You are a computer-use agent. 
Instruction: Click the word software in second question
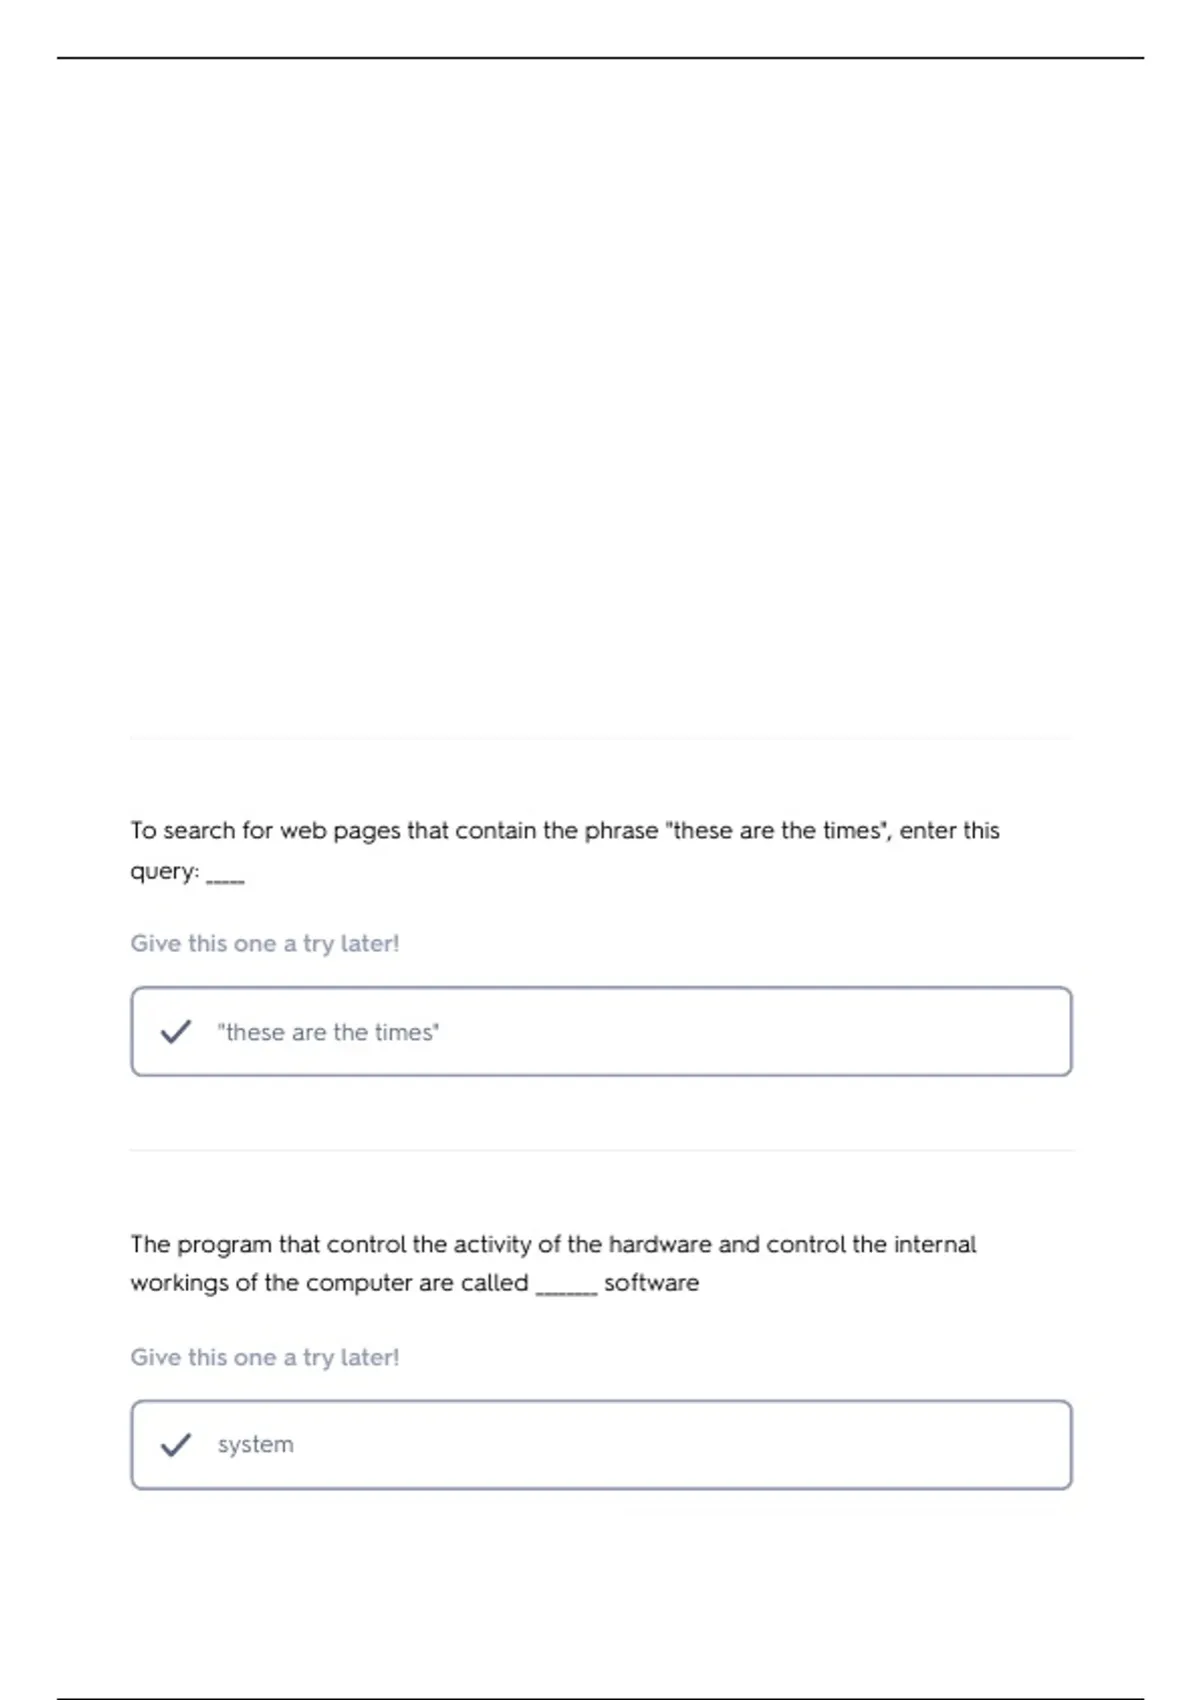[652, 1283]
